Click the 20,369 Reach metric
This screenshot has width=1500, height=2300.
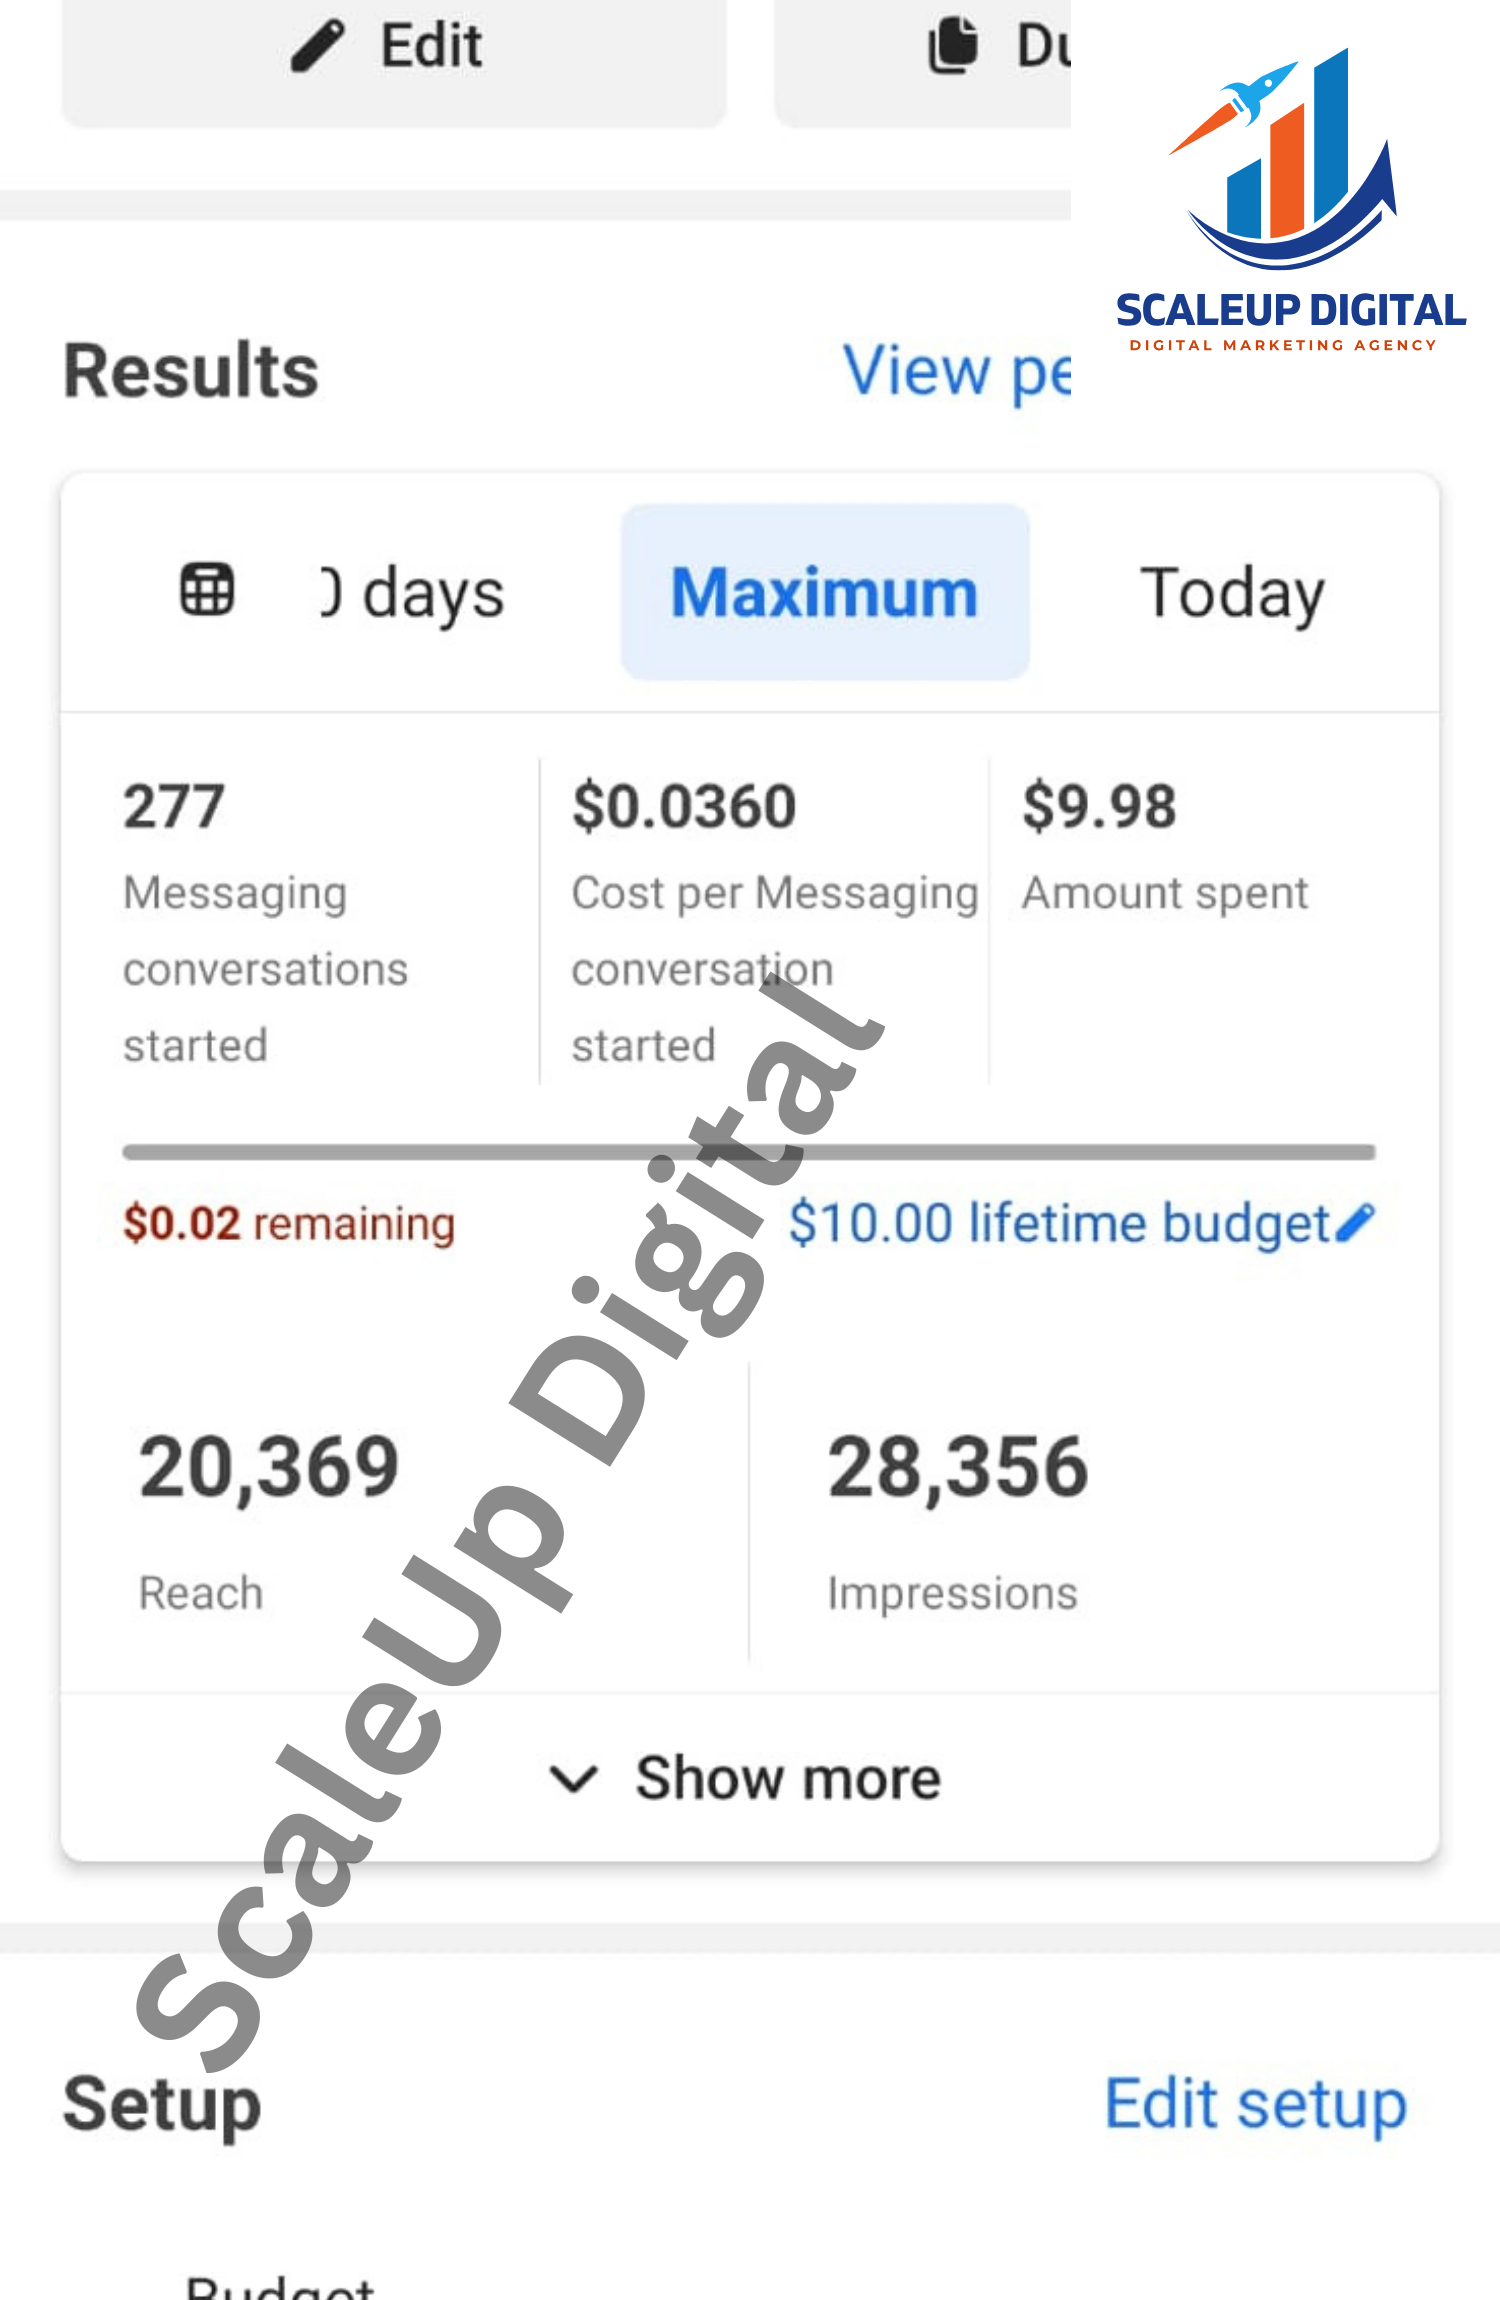coord(269,1468)
